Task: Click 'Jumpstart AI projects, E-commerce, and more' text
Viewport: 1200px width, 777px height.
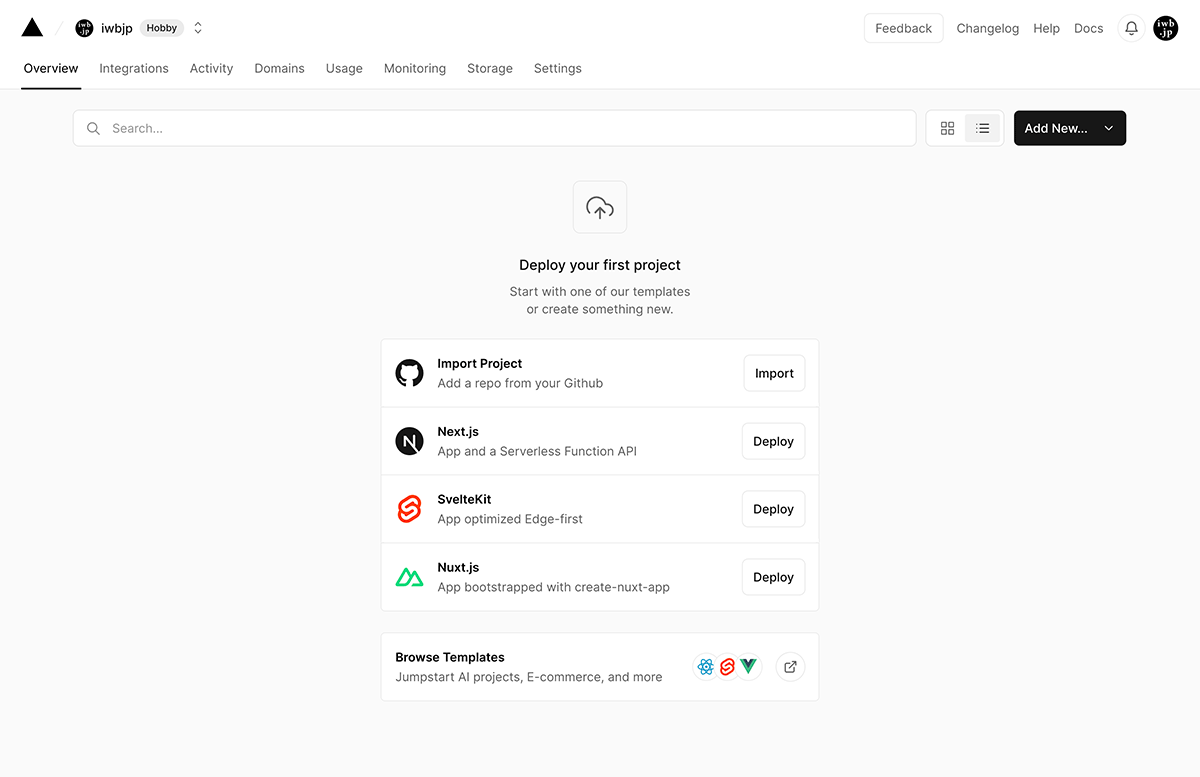Action: pyautogui.click(x=529, y=677)
